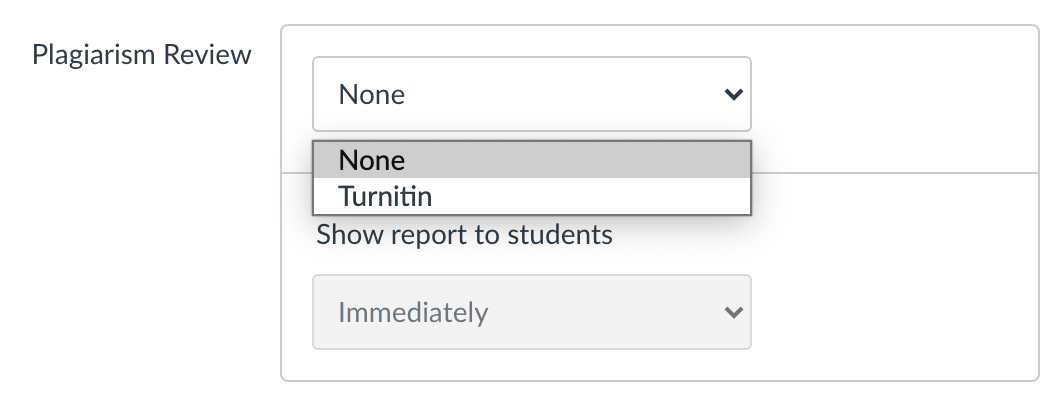
Task: Click the divider line inside the plagiarism panel
Action: (x=894, y=173)
